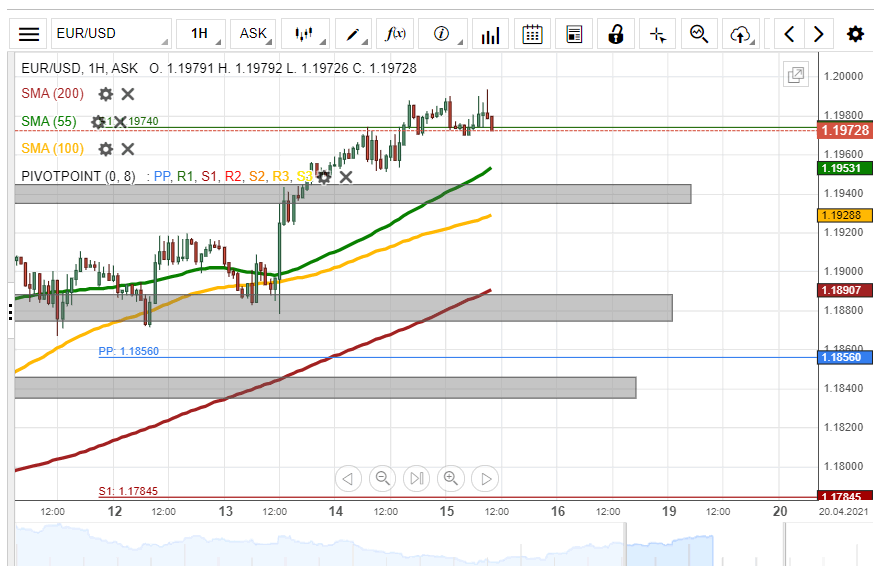Click the detach chart window icon
This screenshot has height=575, width=881.
click(796, 75)
